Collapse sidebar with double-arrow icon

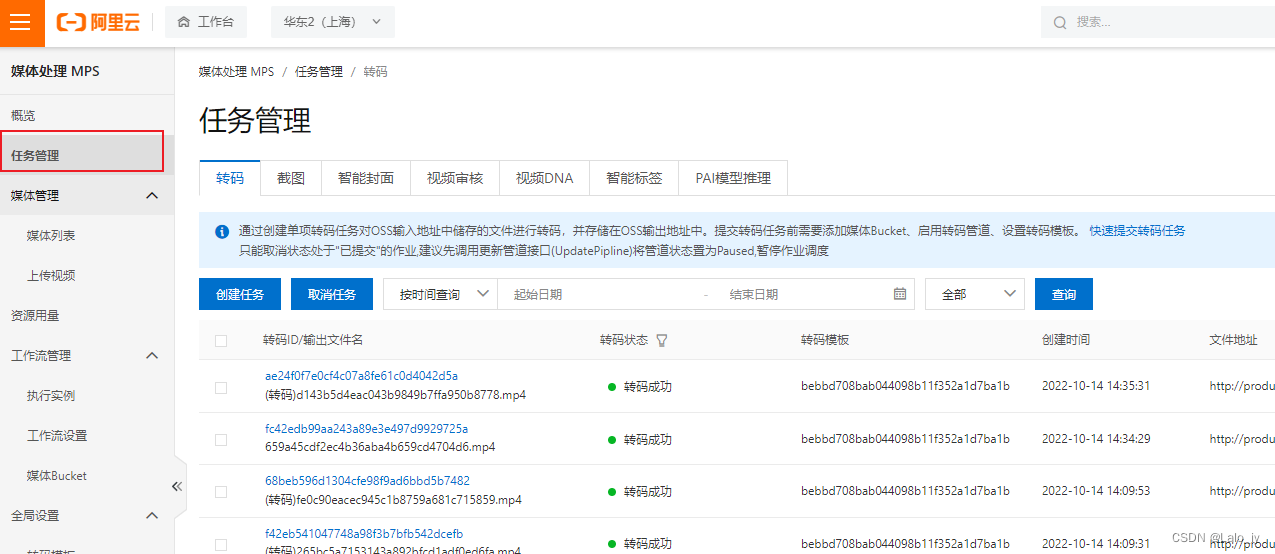tap(177, 486)
